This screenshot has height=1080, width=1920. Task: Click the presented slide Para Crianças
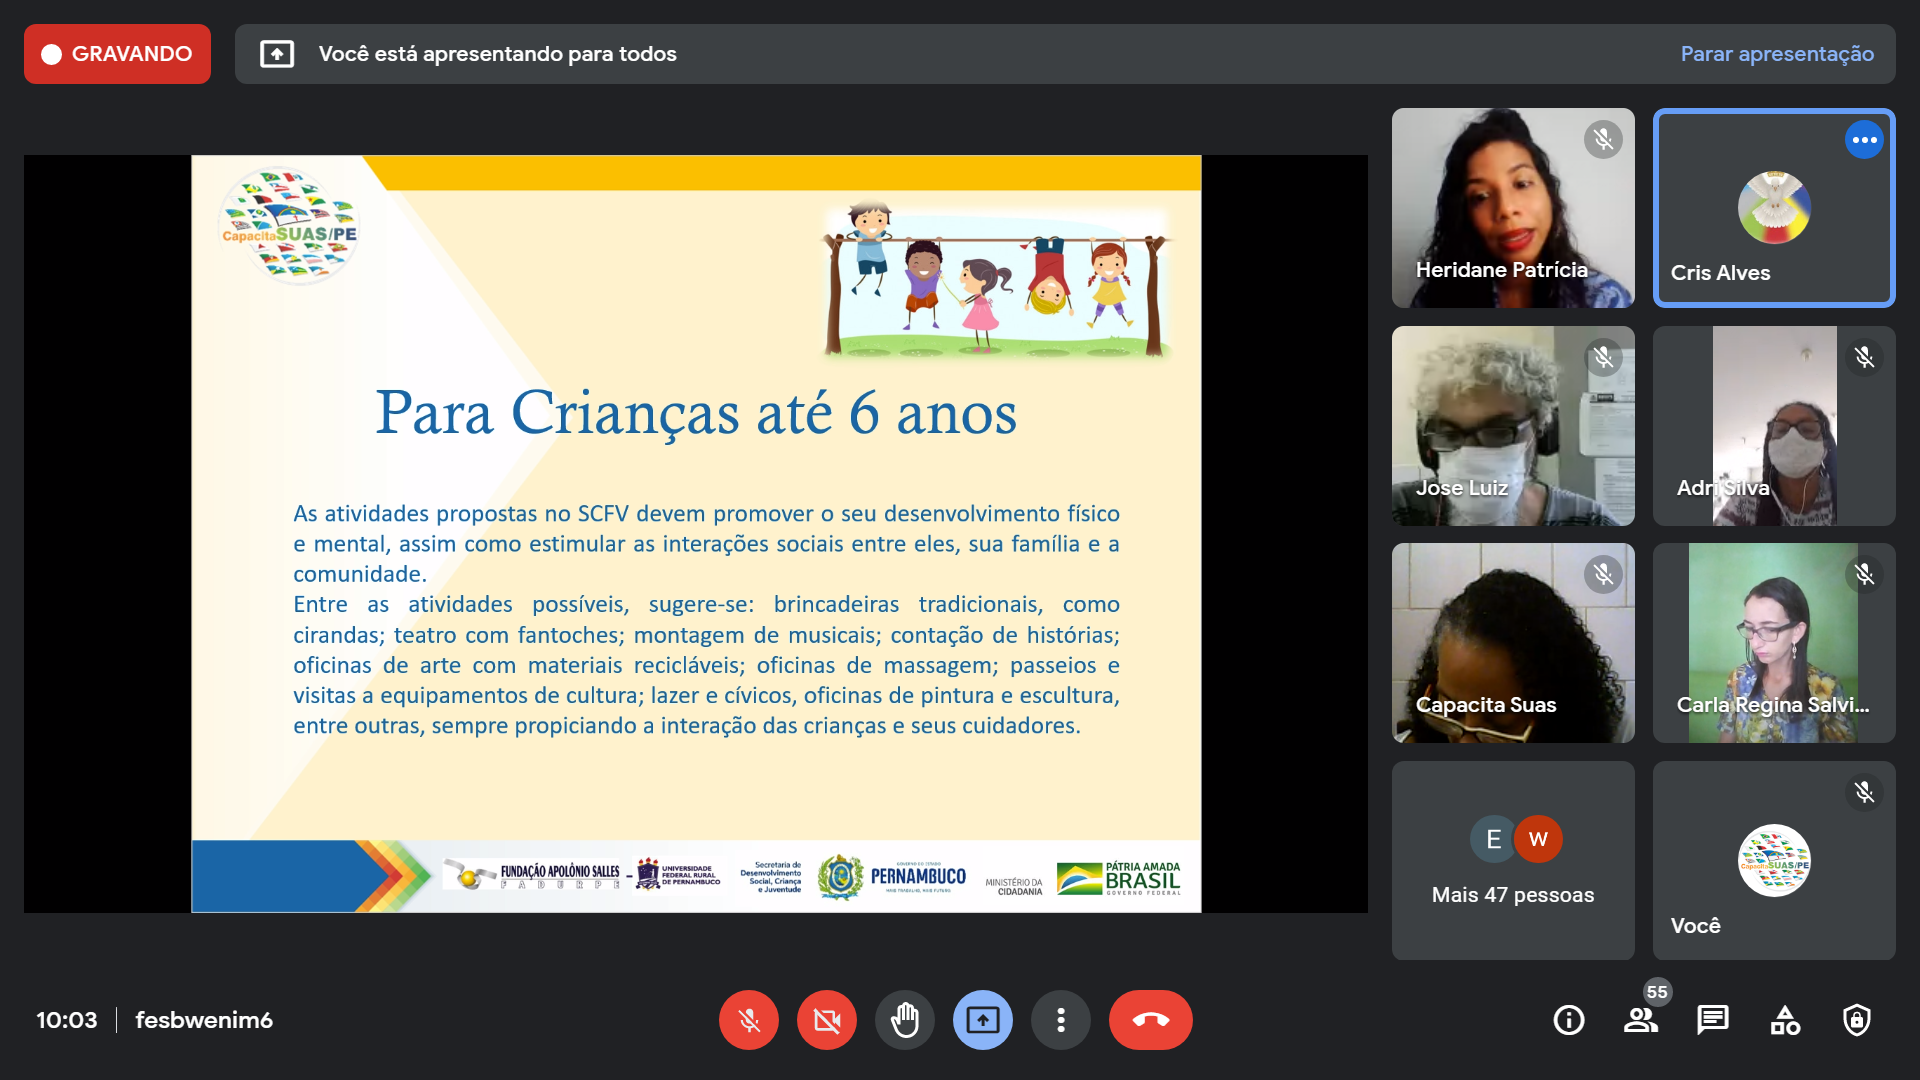coord(696,533)
